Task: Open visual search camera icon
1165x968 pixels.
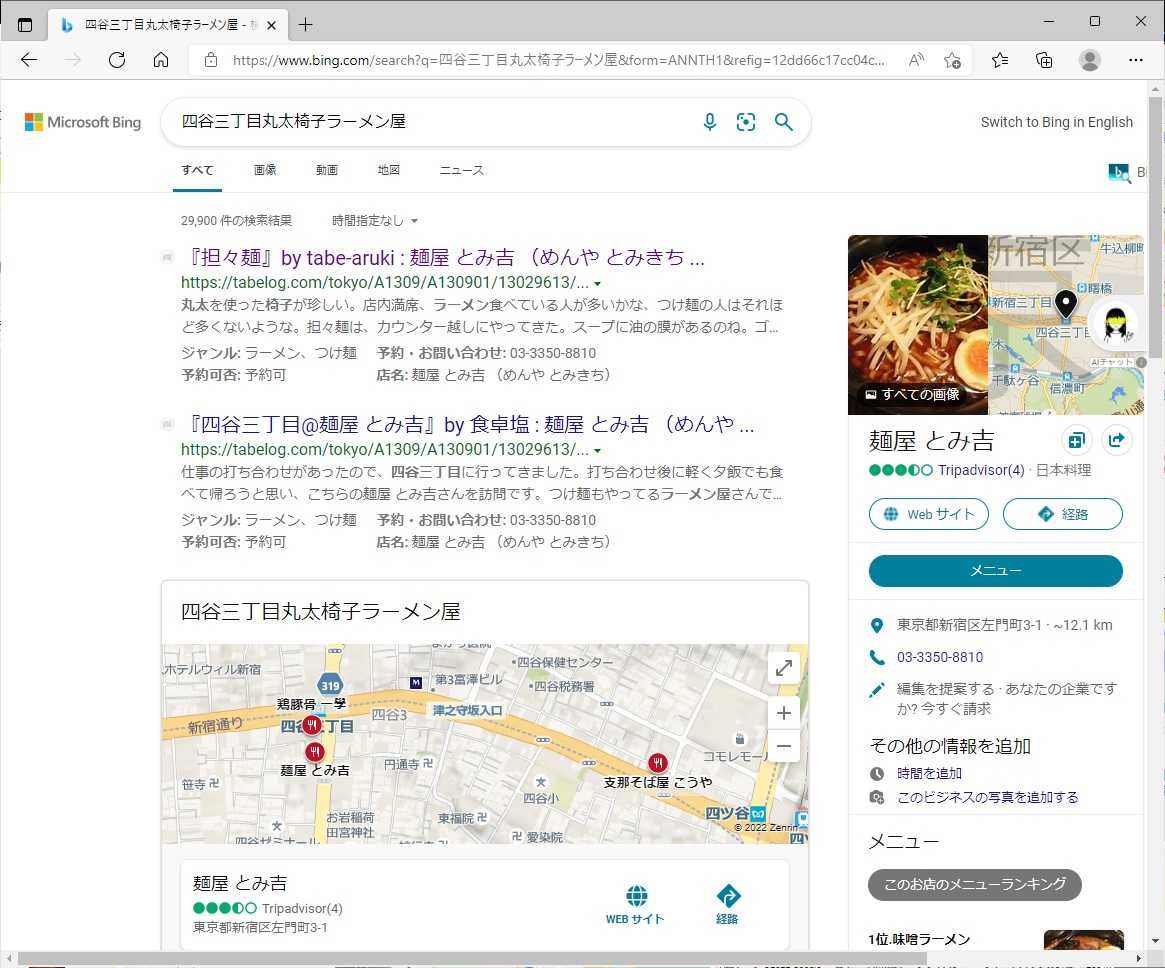Action: (x=746, y=122)
